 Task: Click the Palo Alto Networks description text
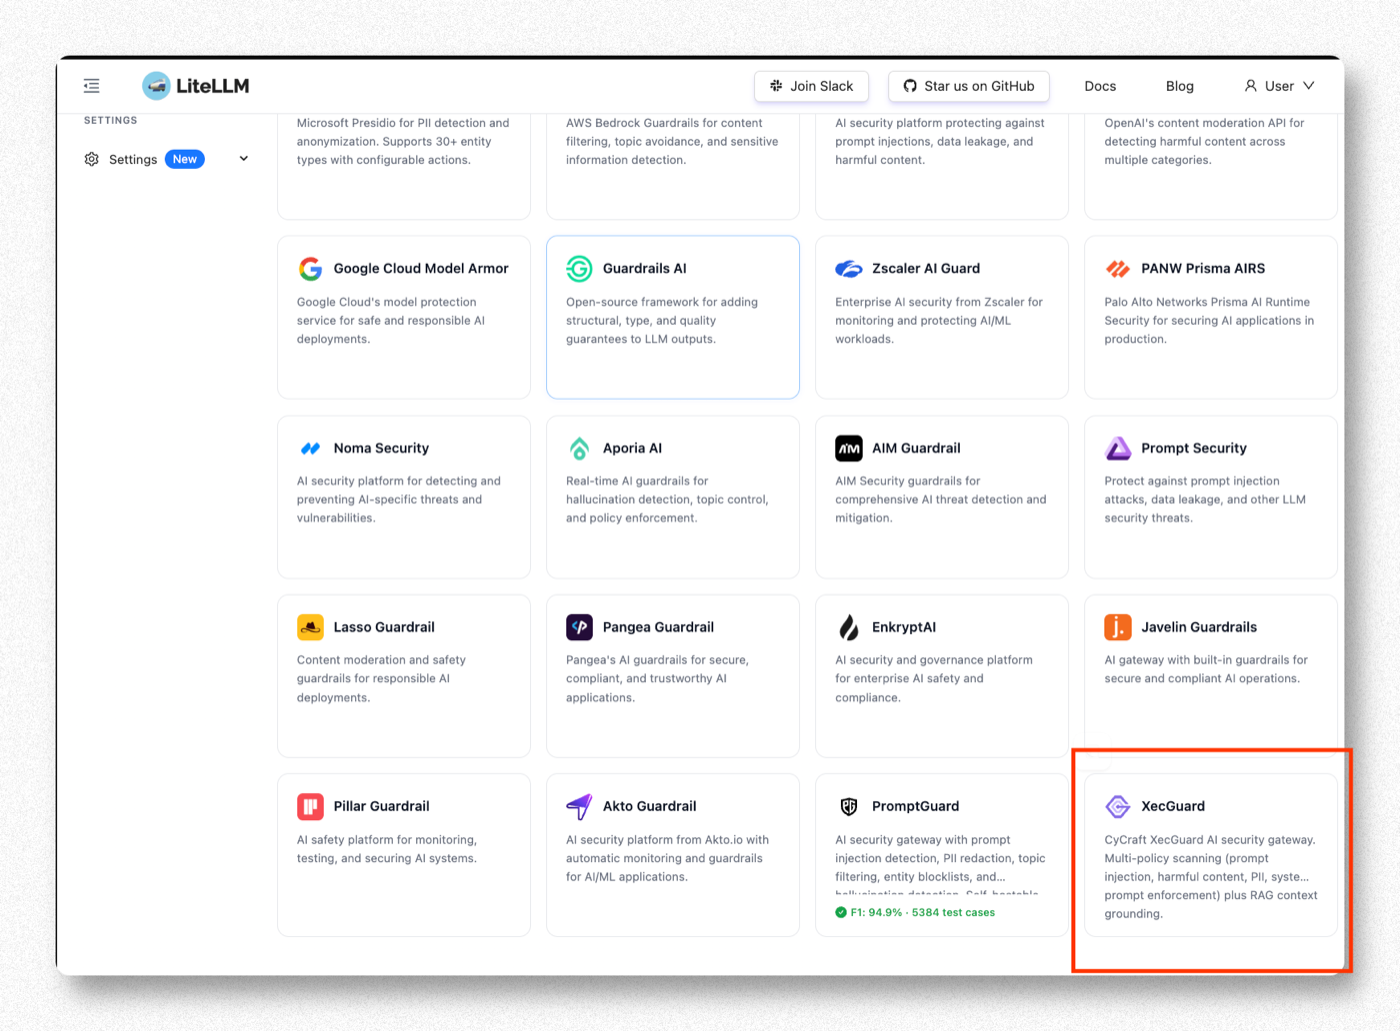pyautogui.click(x=1209, y=320)
